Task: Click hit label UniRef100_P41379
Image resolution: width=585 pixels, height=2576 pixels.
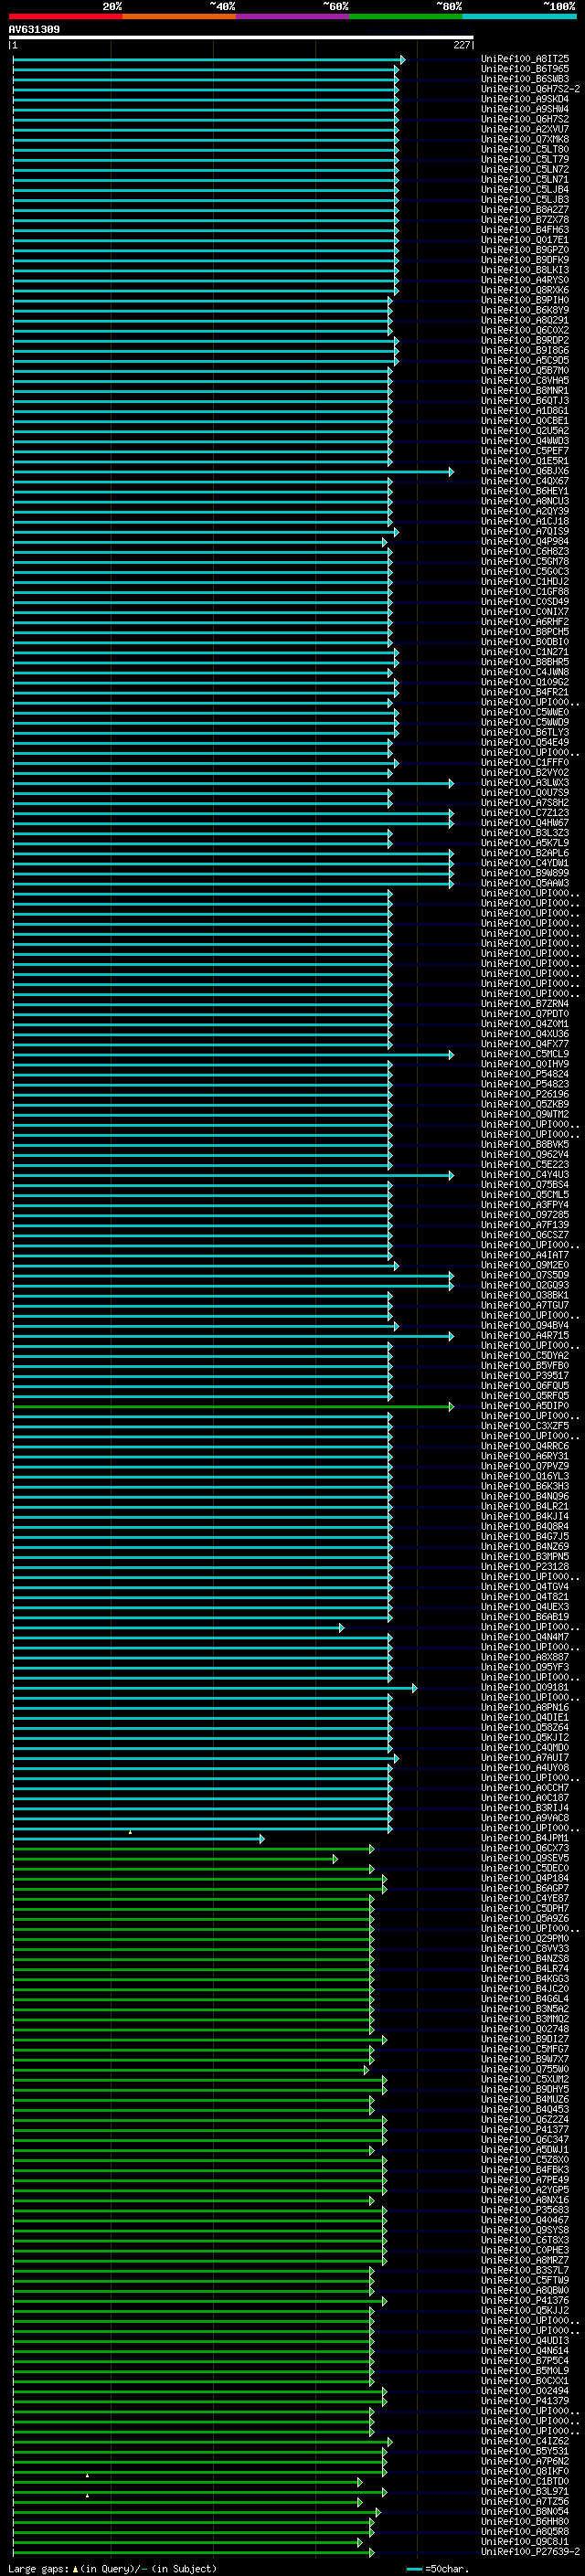Action: tap(525, 2401)
